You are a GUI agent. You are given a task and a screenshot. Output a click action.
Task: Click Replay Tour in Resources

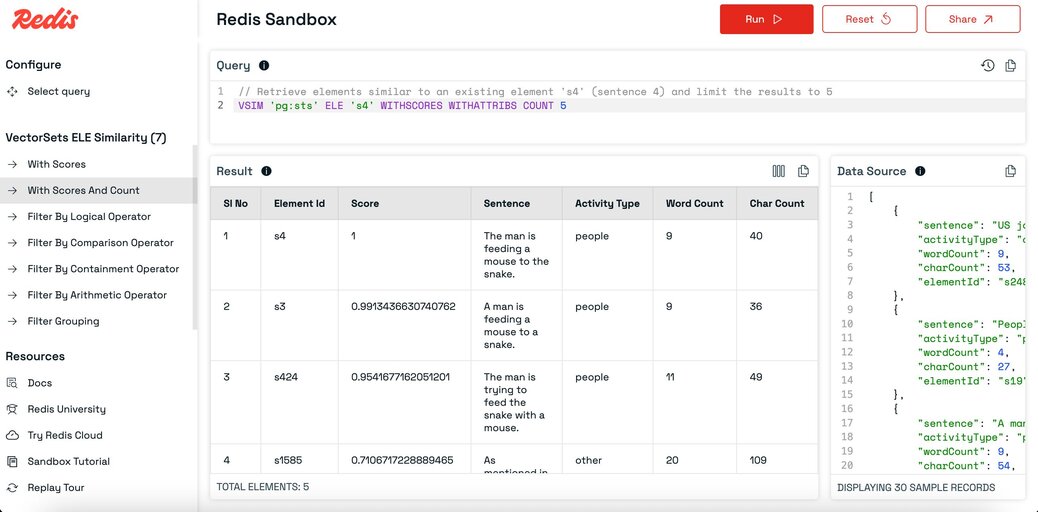[x=56, y=487]
